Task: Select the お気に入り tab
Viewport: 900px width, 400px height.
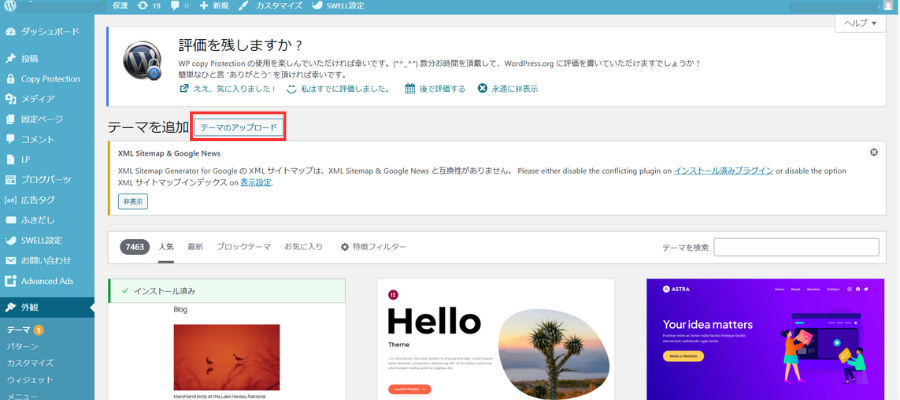Action: coord(304,247)
